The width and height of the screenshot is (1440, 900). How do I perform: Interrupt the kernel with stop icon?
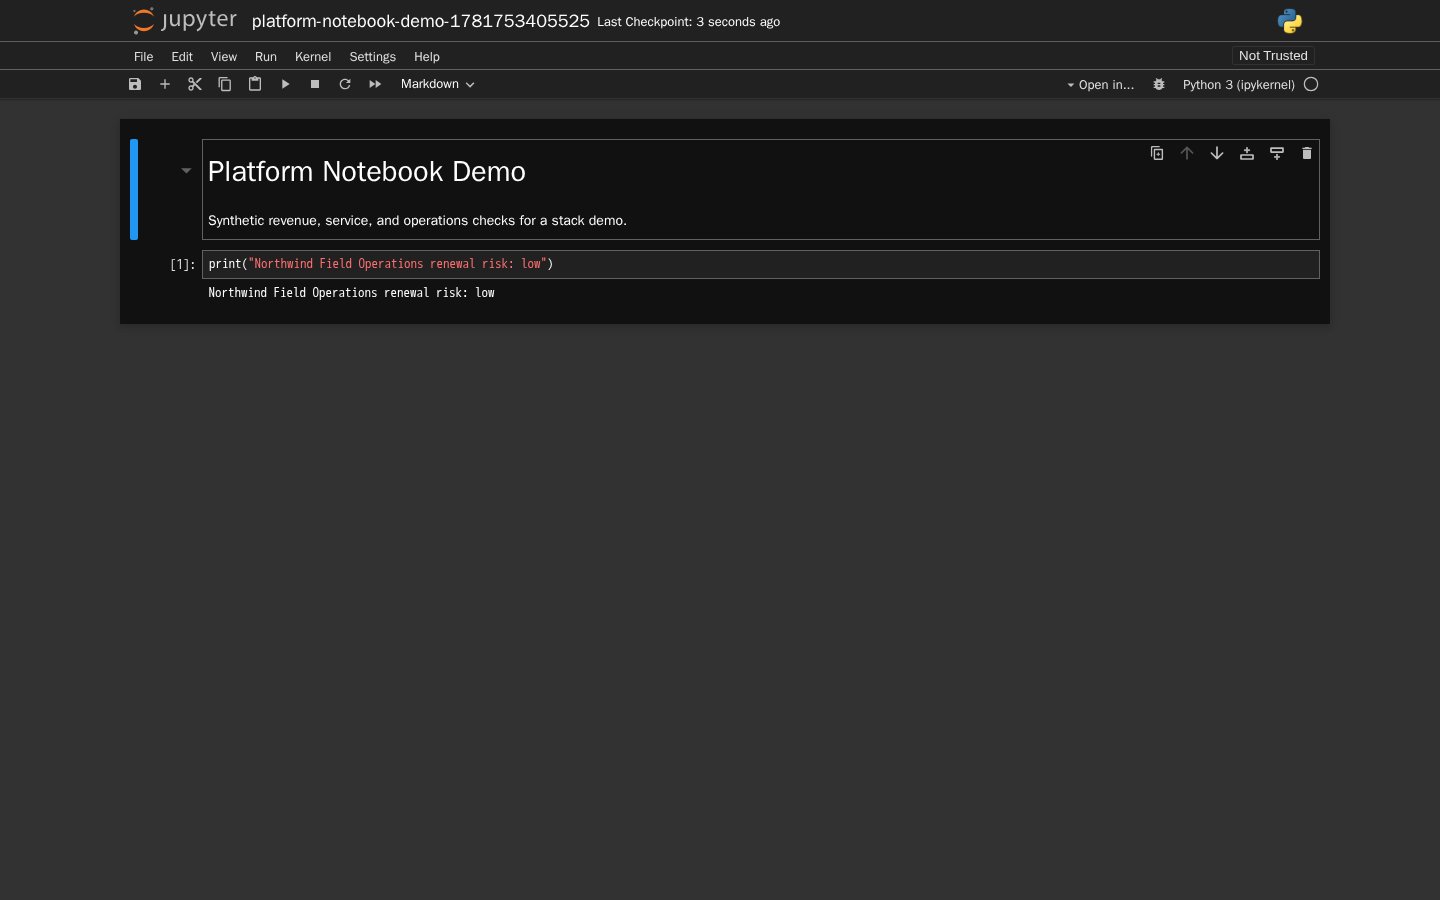pyautogui.click(x=315, y=84)
